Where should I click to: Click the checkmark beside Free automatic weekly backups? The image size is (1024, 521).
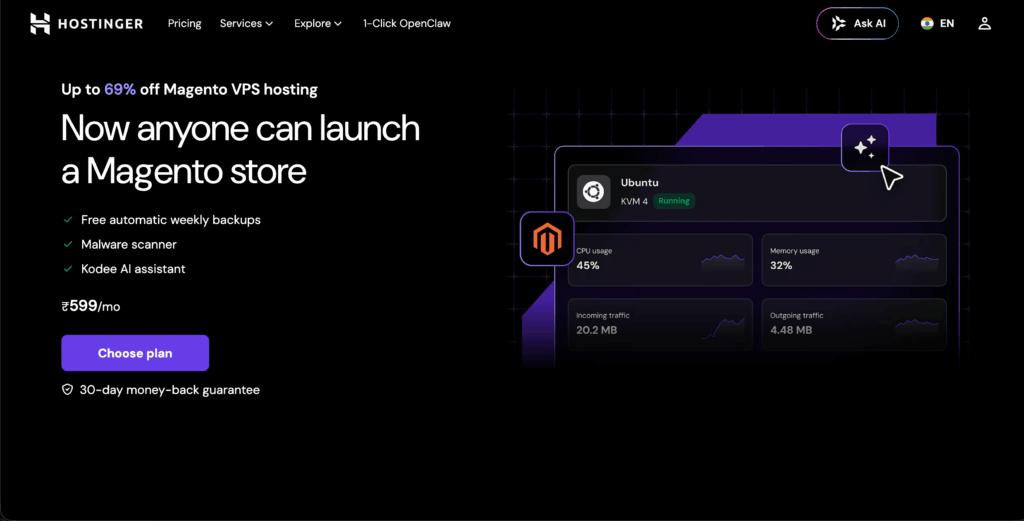pos(68,220)
